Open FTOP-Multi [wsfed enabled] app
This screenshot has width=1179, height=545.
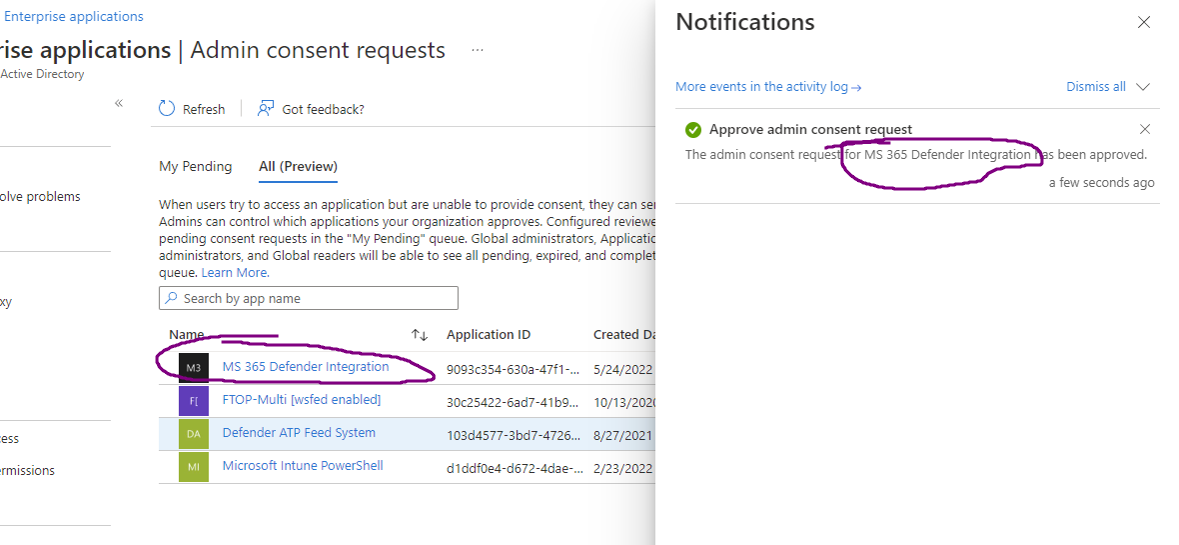(x=302, y=400)
